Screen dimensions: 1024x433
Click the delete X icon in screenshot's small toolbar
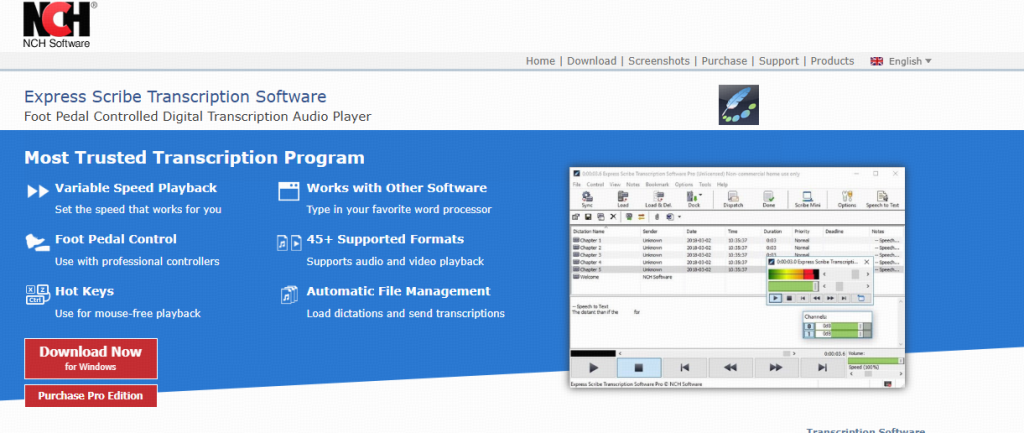[x=613, y=216]
